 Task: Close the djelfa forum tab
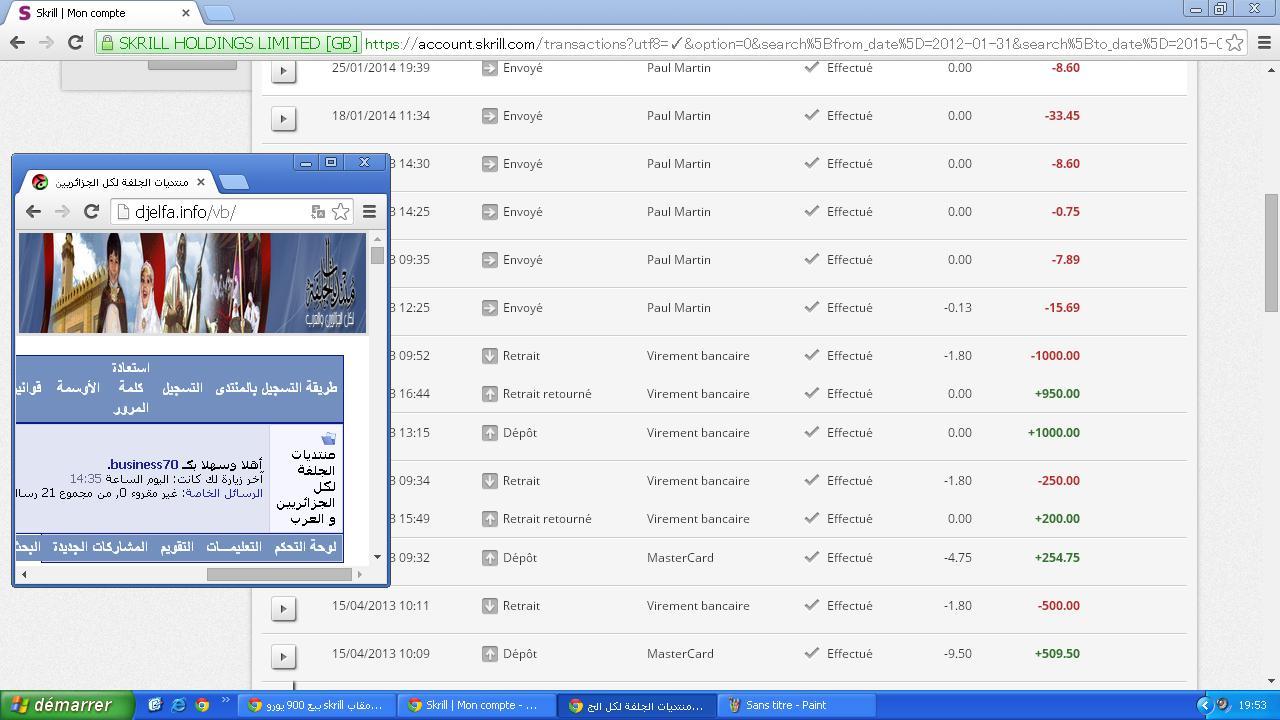201,182
